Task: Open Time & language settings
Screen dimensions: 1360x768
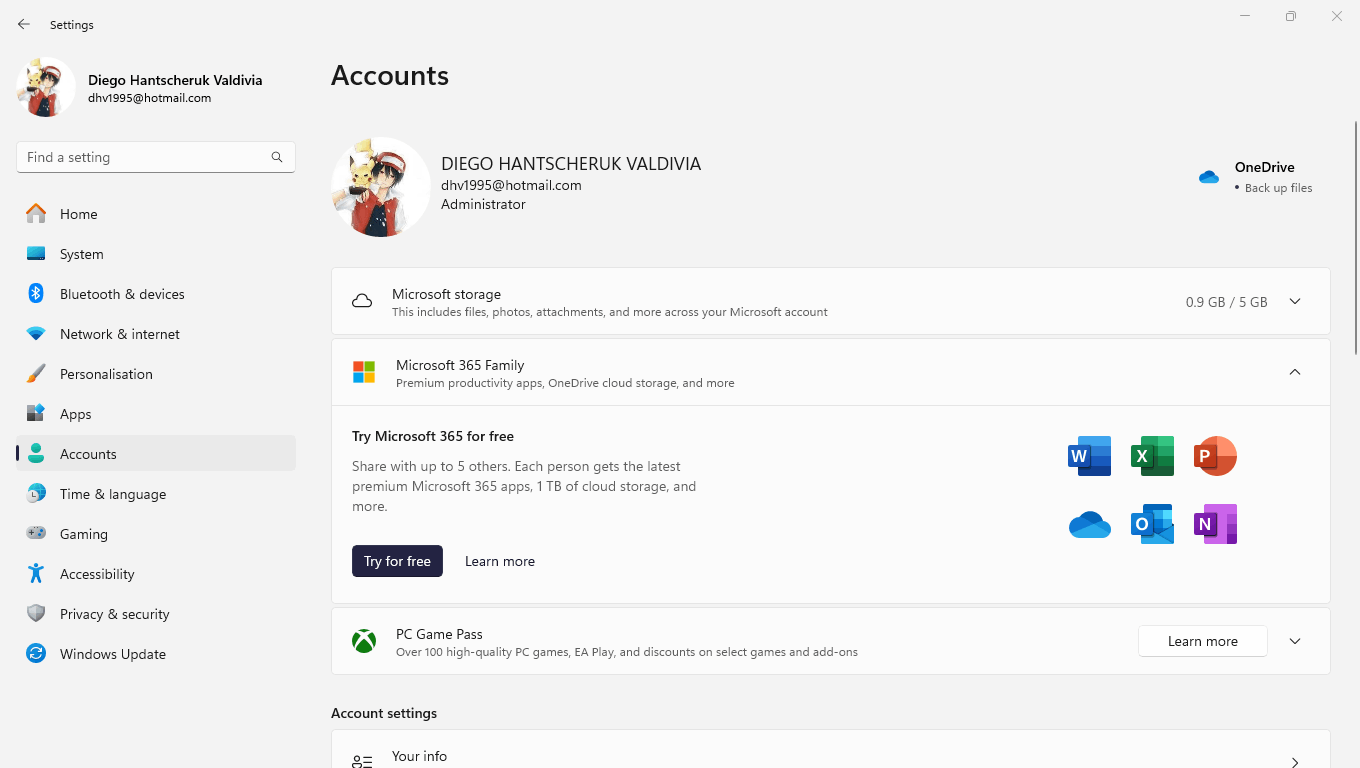Action: (x=156, y=494)
